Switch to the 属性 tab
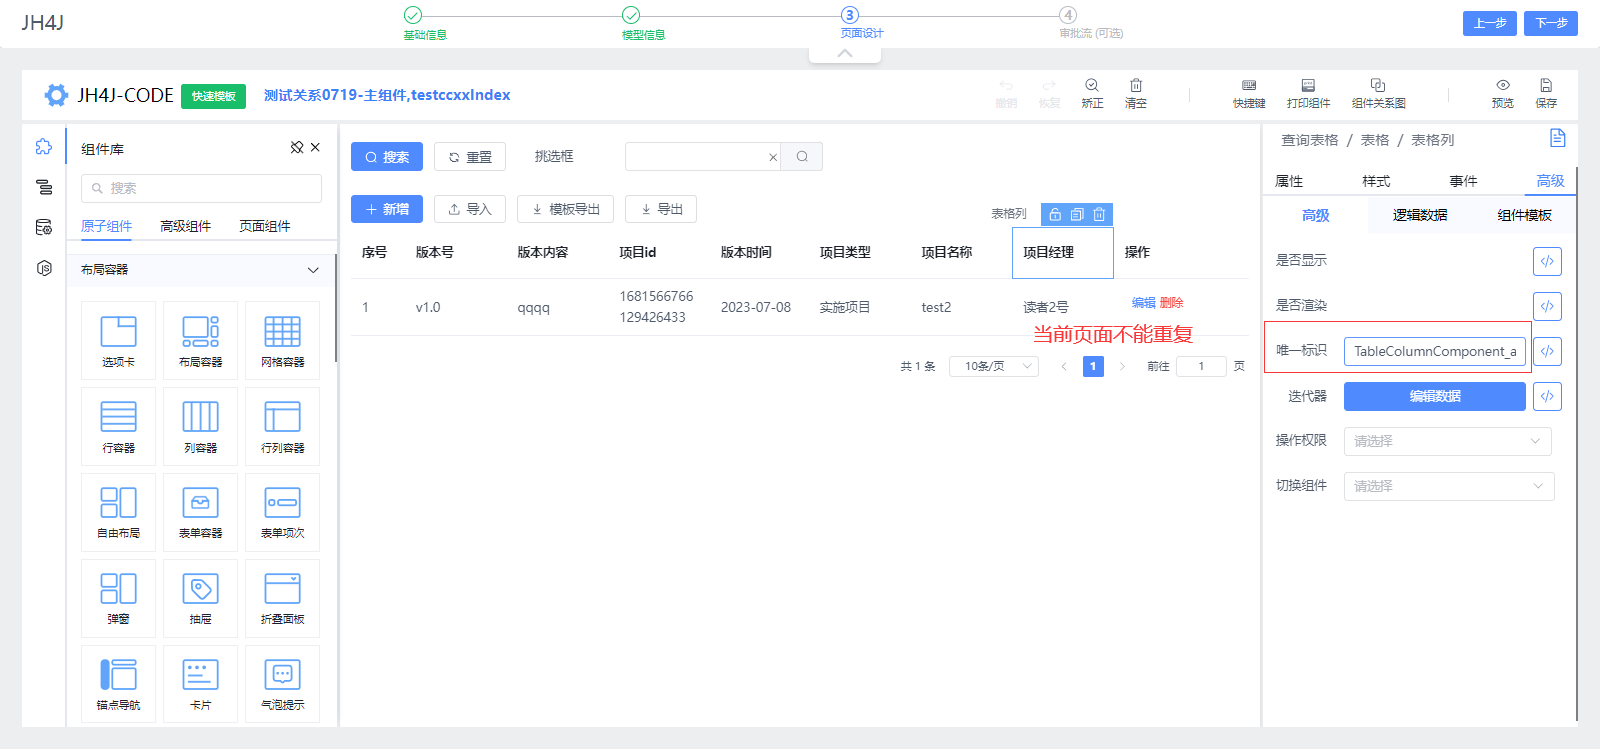The width and height of the screenshot is (1600, 749). point(1289,181)
